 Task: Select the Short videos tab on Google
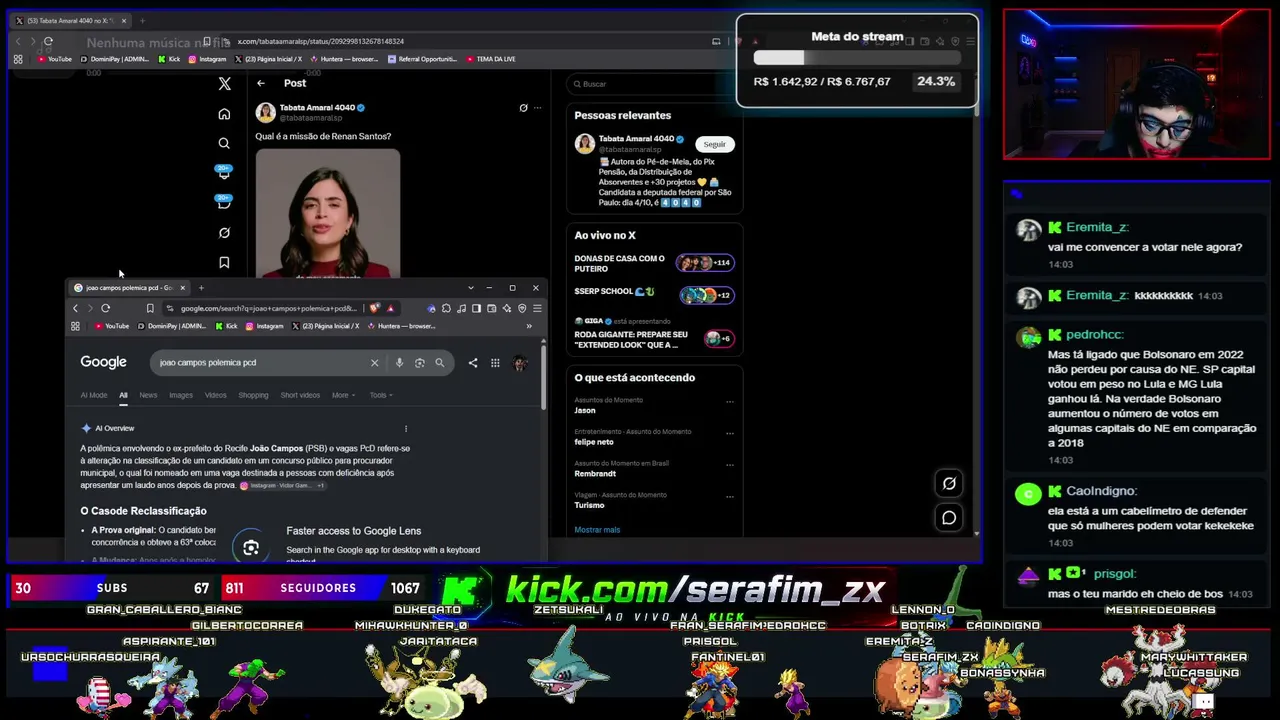pyautogui.click(x=300, y=395)
